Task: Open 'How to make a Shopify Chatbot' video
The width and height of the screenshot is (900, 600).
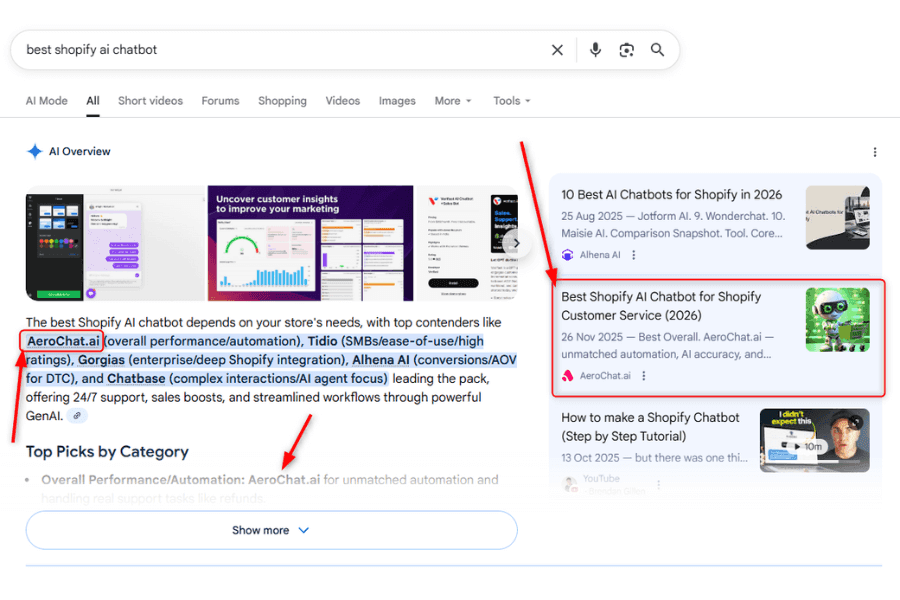Action: [x=650, y=427]
